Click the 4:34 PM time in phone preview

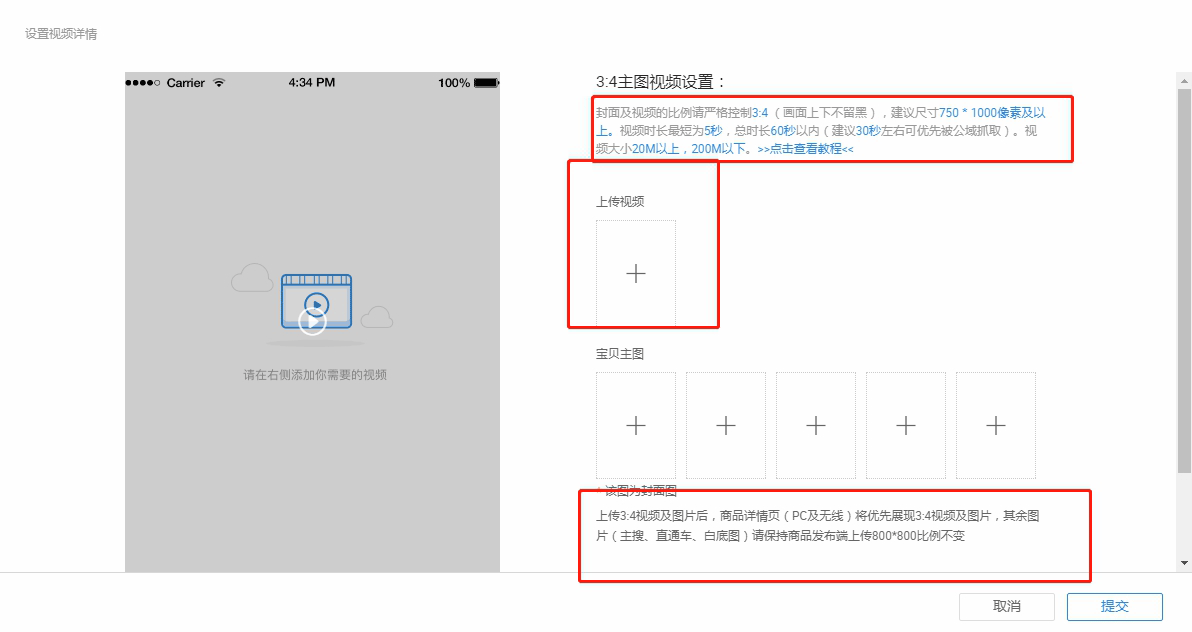311,83
